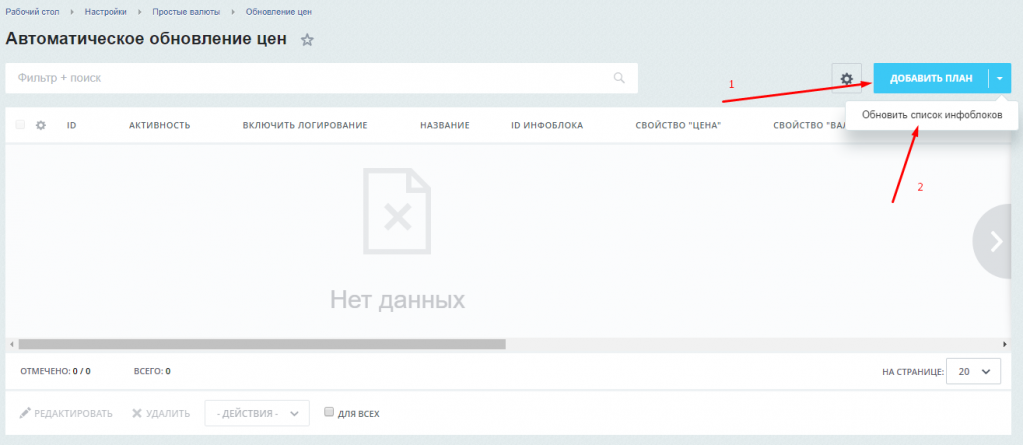Viewport: 1023px width, 445px height.
Task: Open Обновление цен breadcrumb
Action: coord(279,12)
